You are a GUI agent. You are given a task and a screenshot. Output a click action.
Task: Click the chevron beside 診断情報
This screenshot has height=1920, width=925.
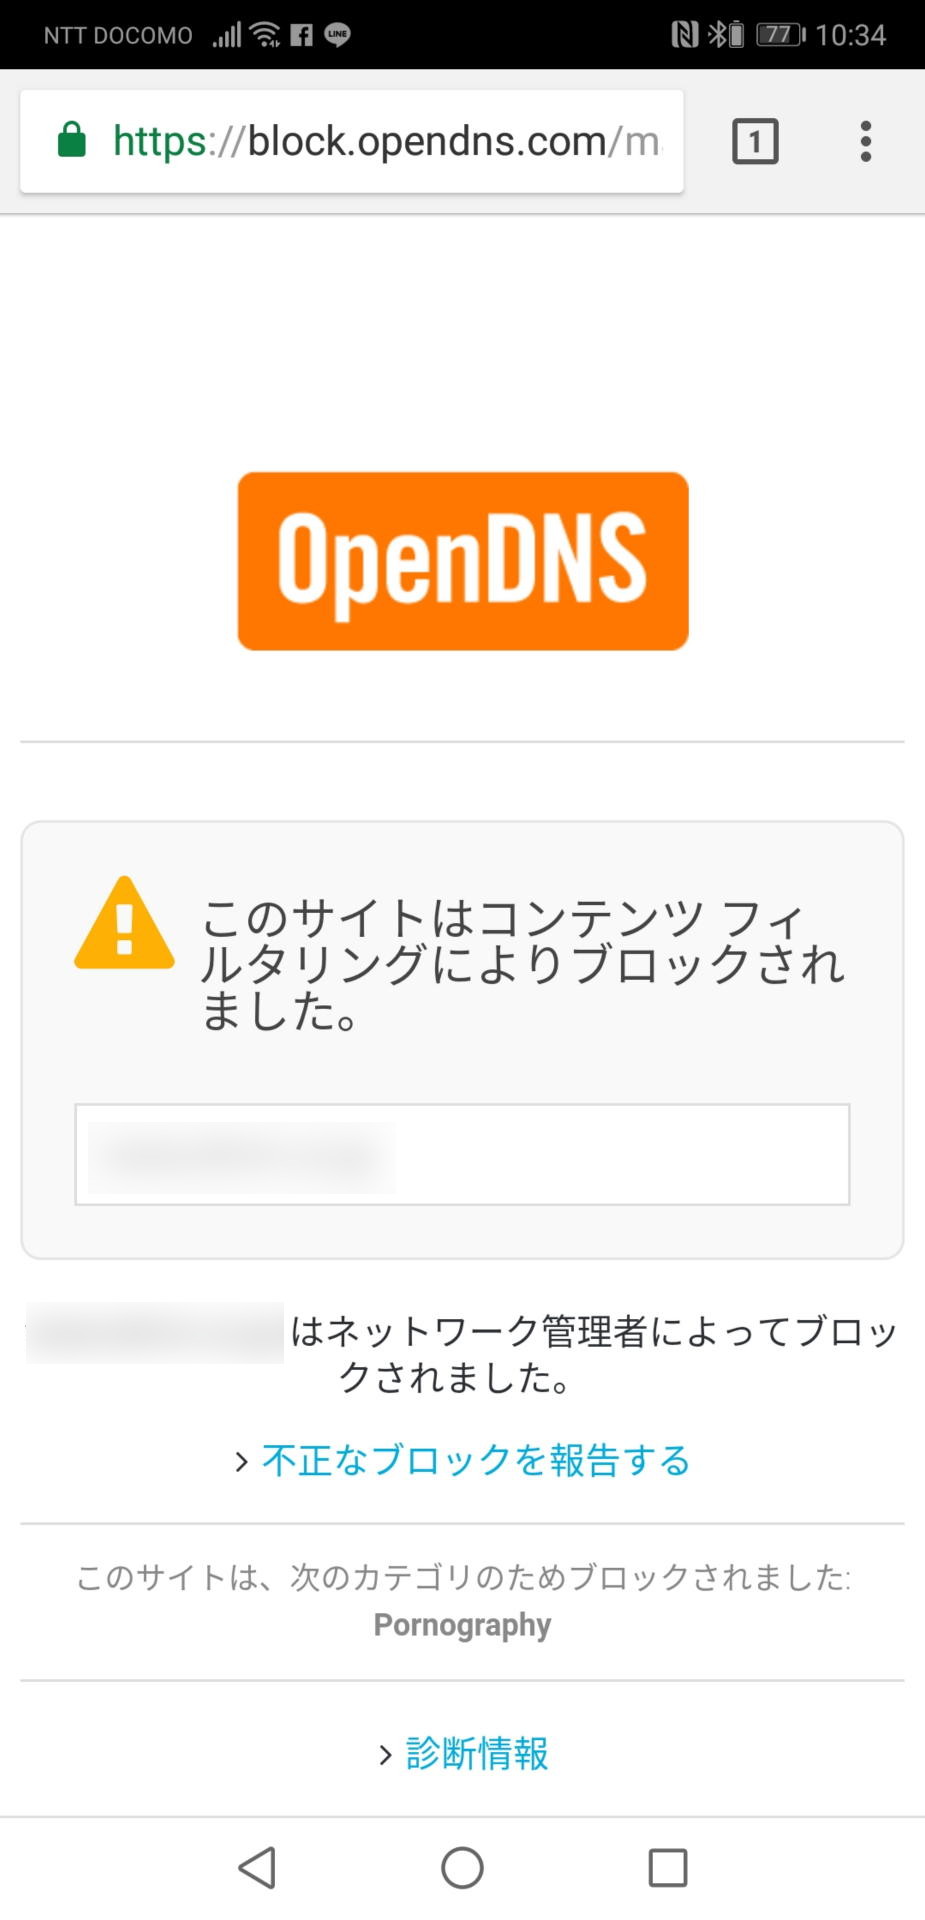385,1755
